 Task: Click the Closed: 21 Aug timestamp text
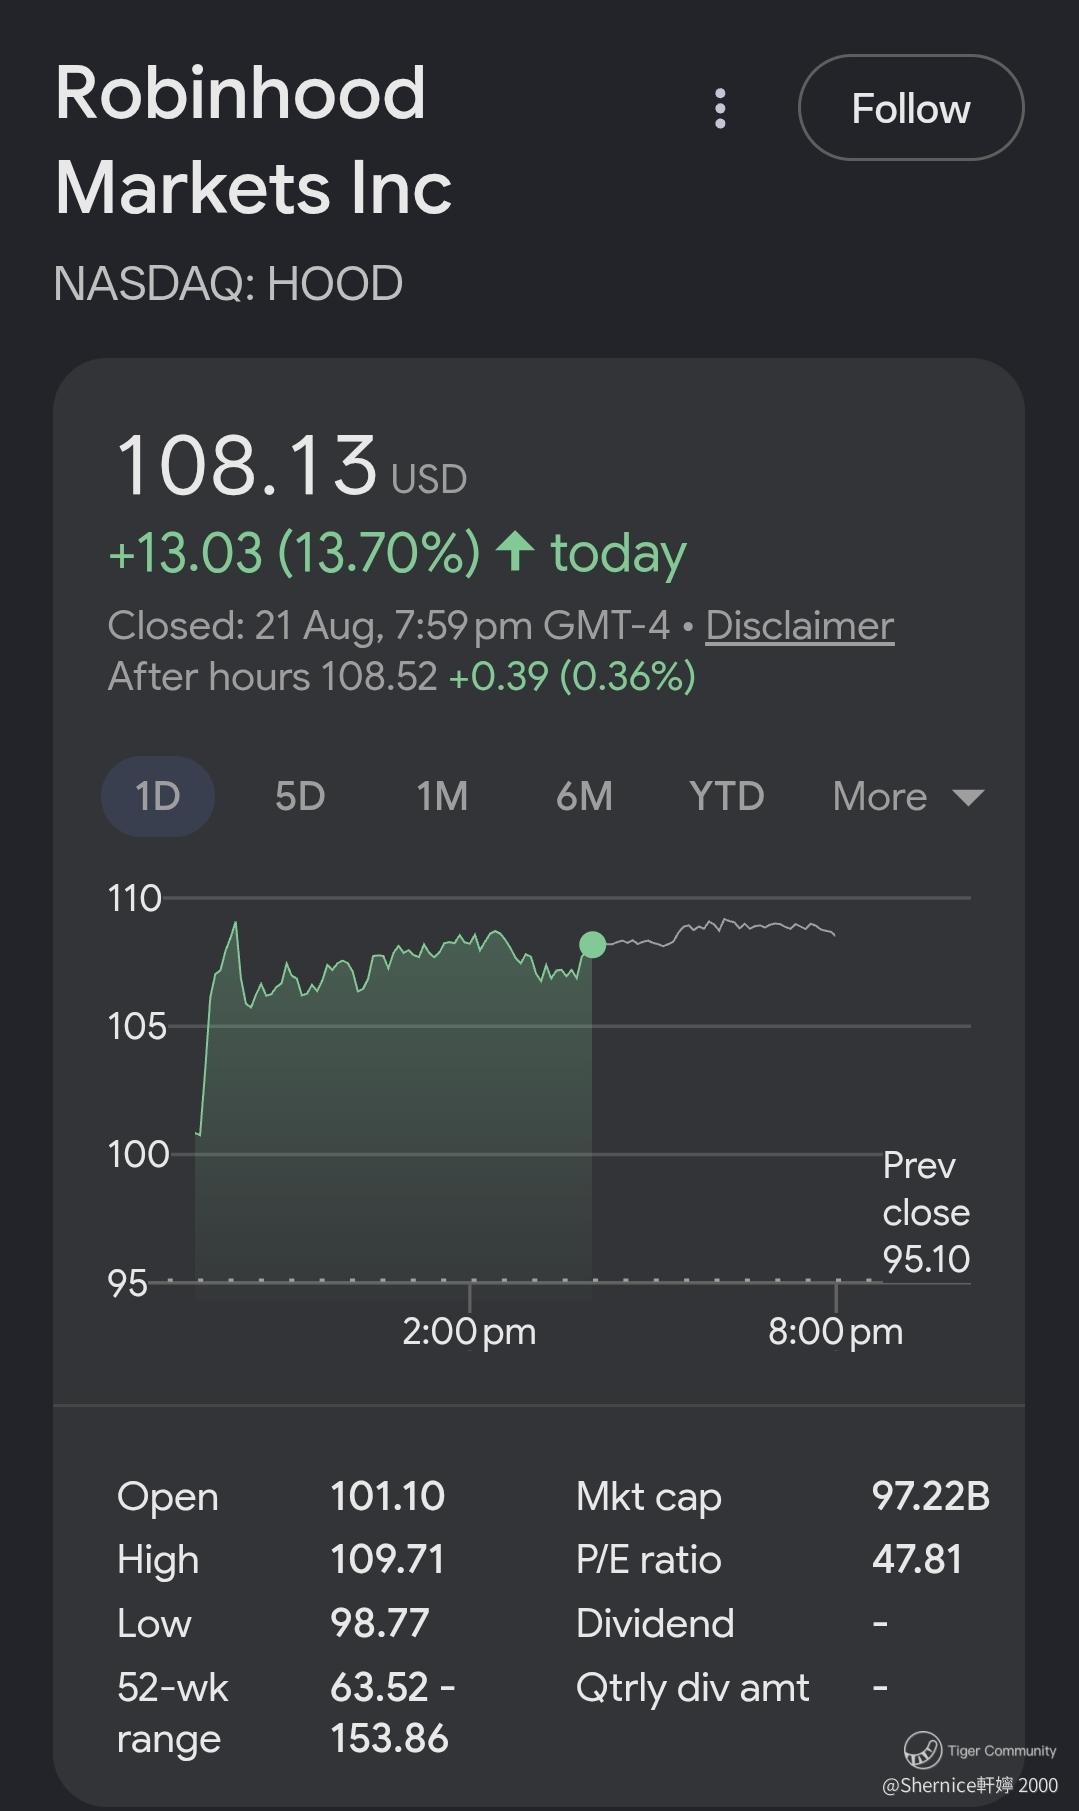click(x=389, y=626)
